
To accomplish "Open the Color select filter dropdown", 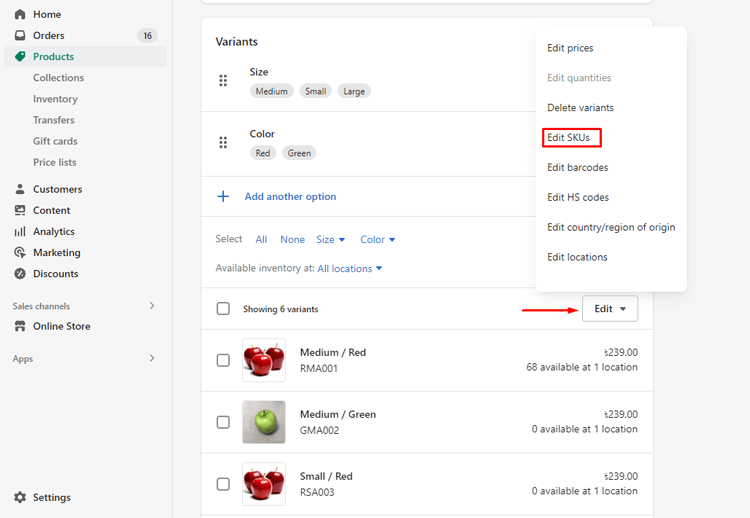I will point(378,240).
